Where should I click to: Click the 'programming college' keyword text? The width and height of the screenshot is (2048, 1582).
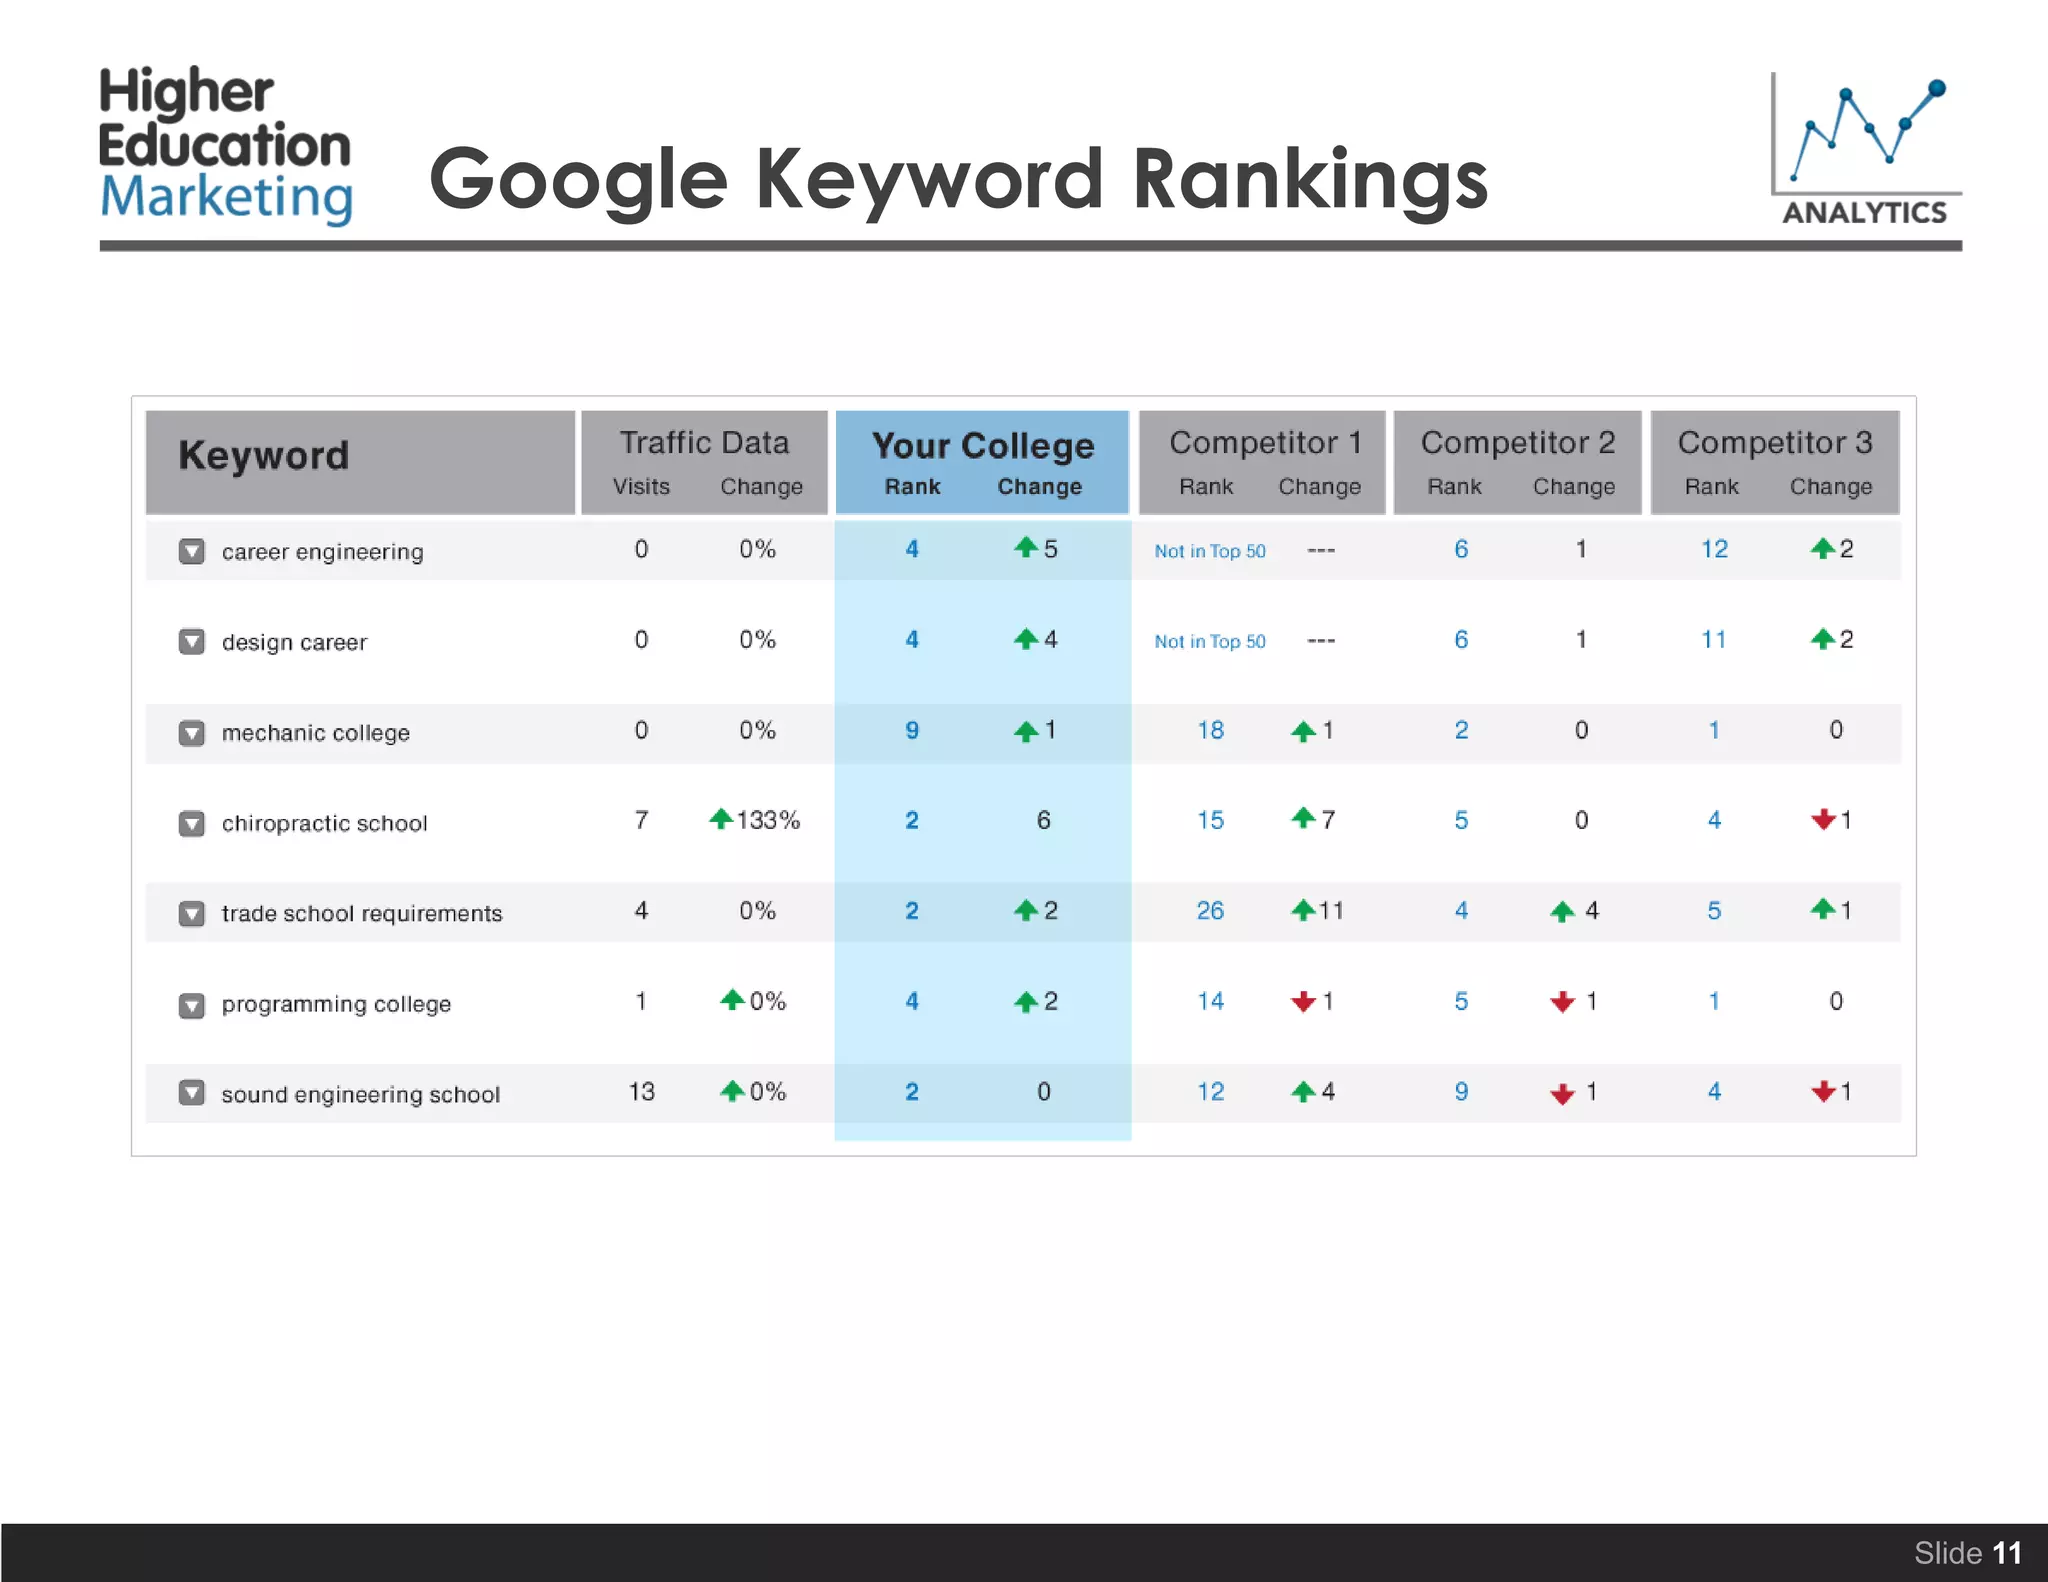point(336,1004)
